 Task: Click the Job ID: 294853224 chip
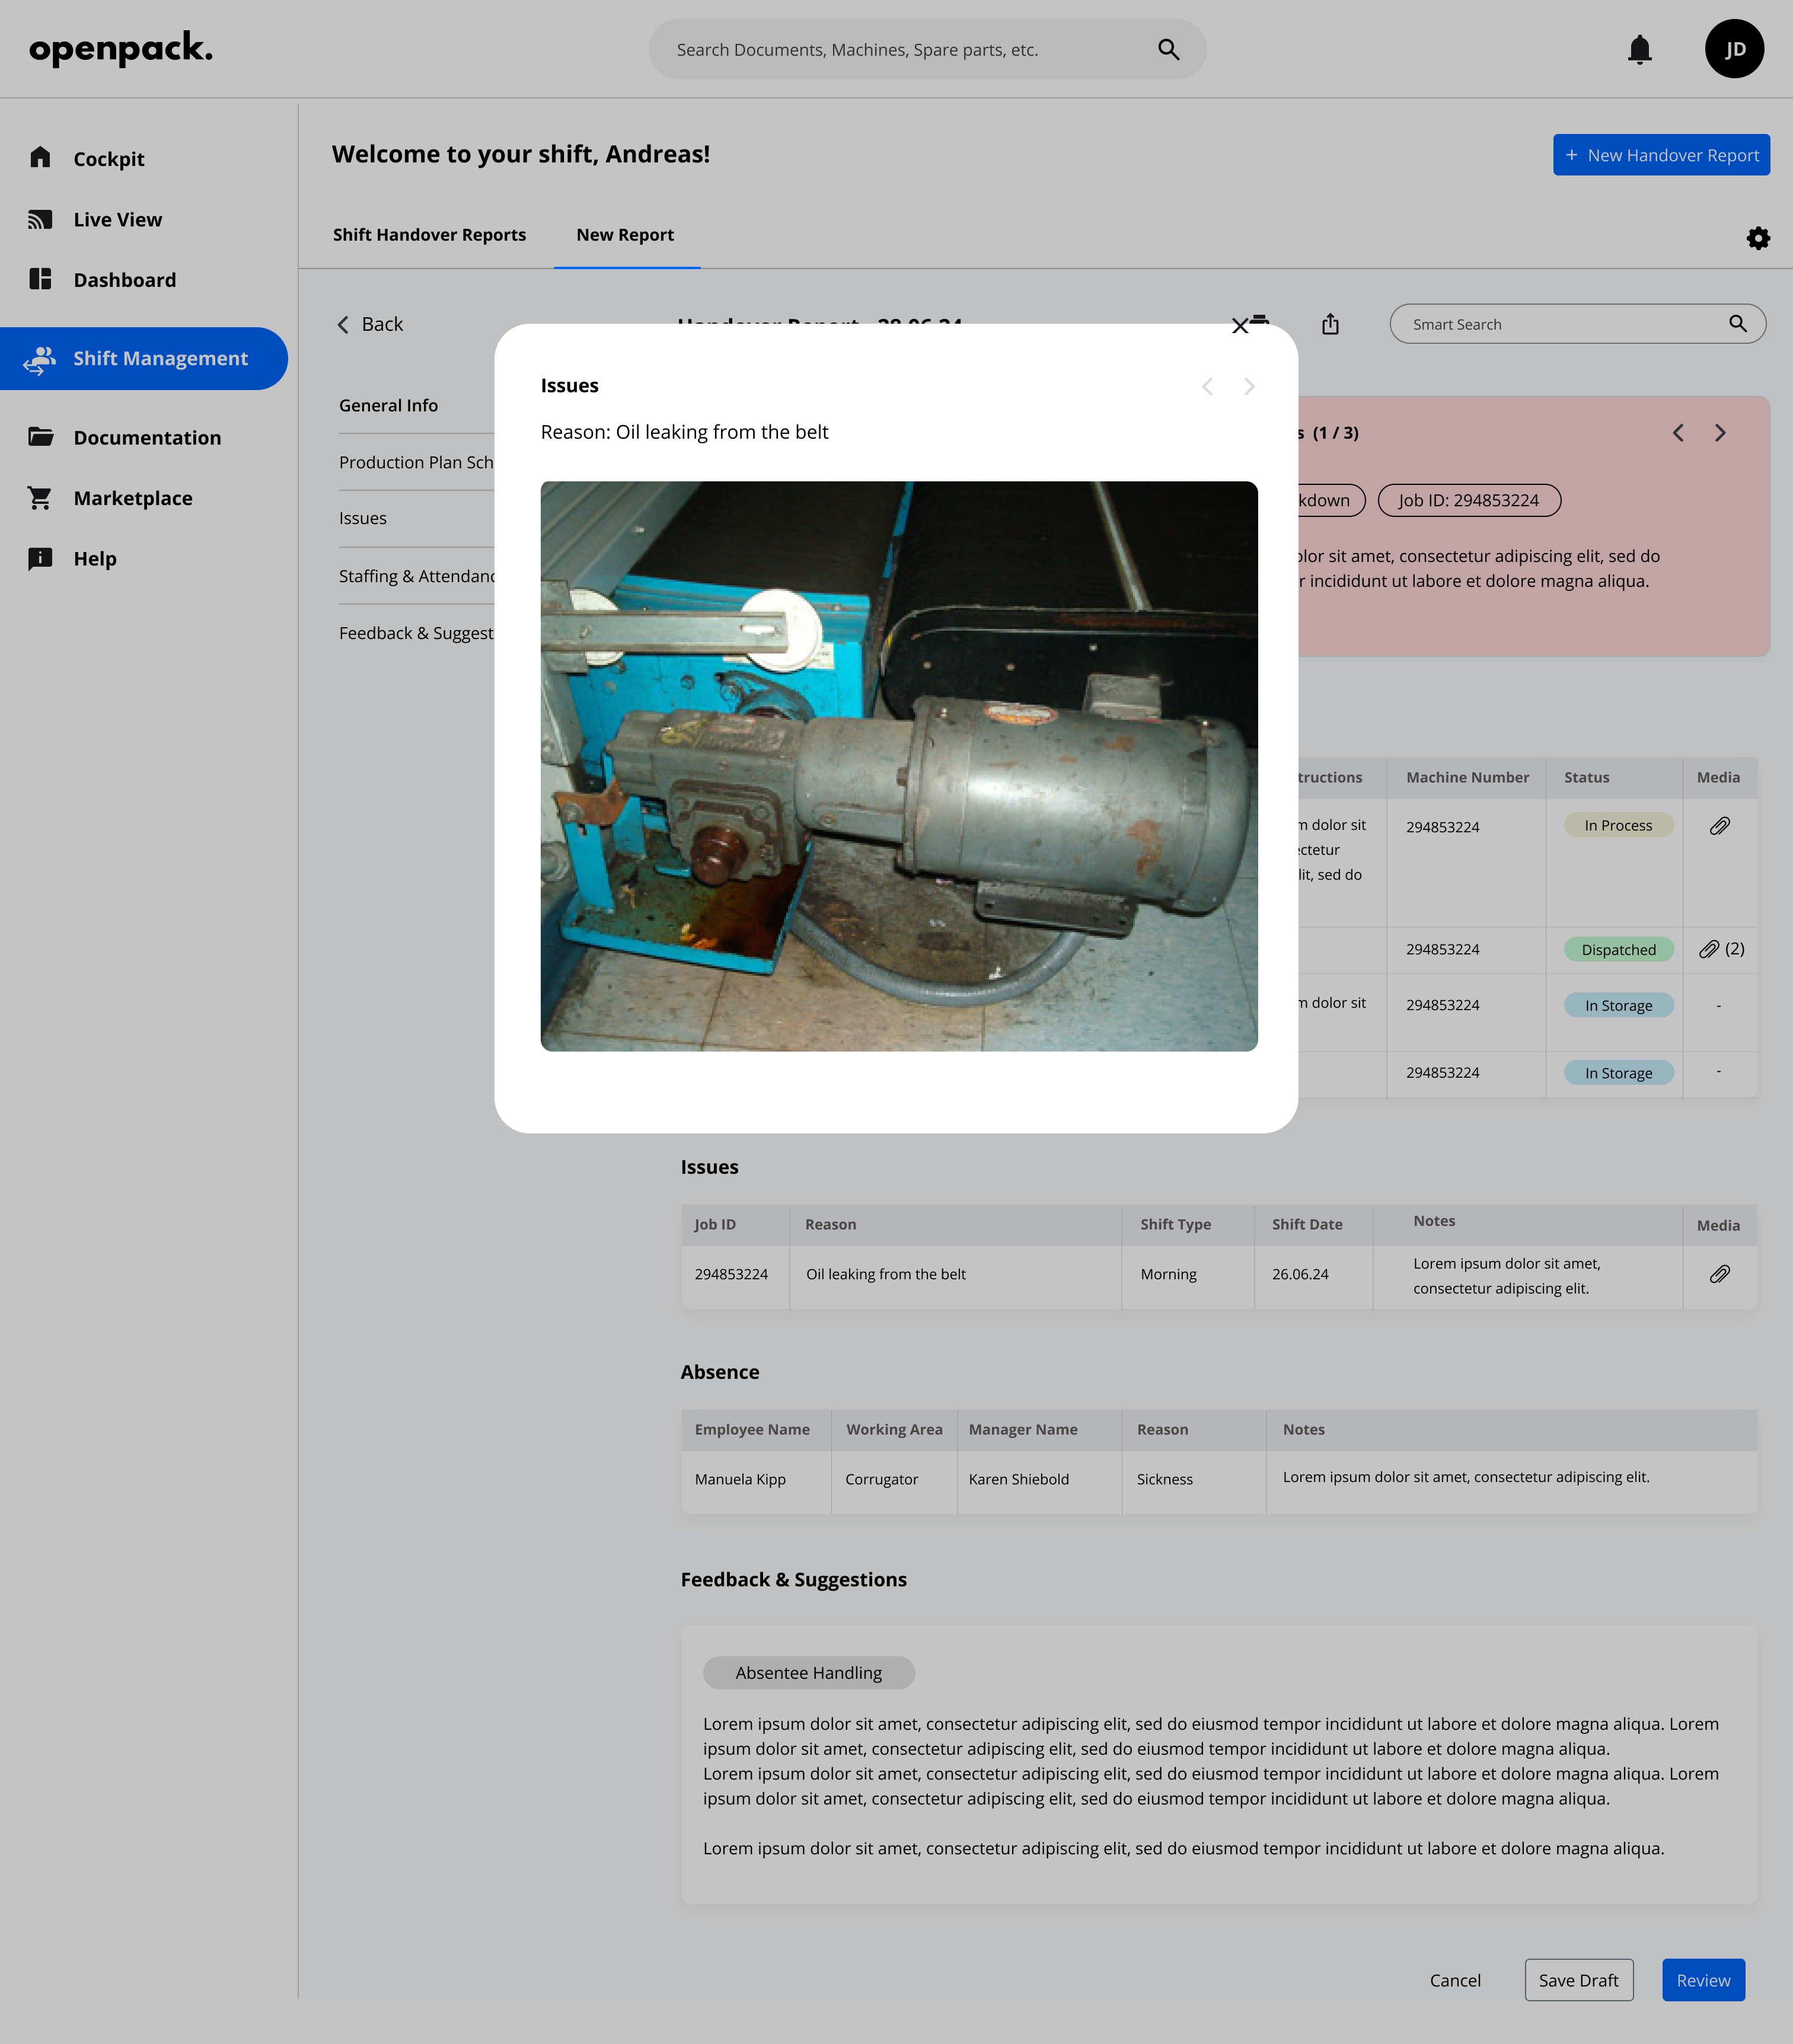[1468, 500]
